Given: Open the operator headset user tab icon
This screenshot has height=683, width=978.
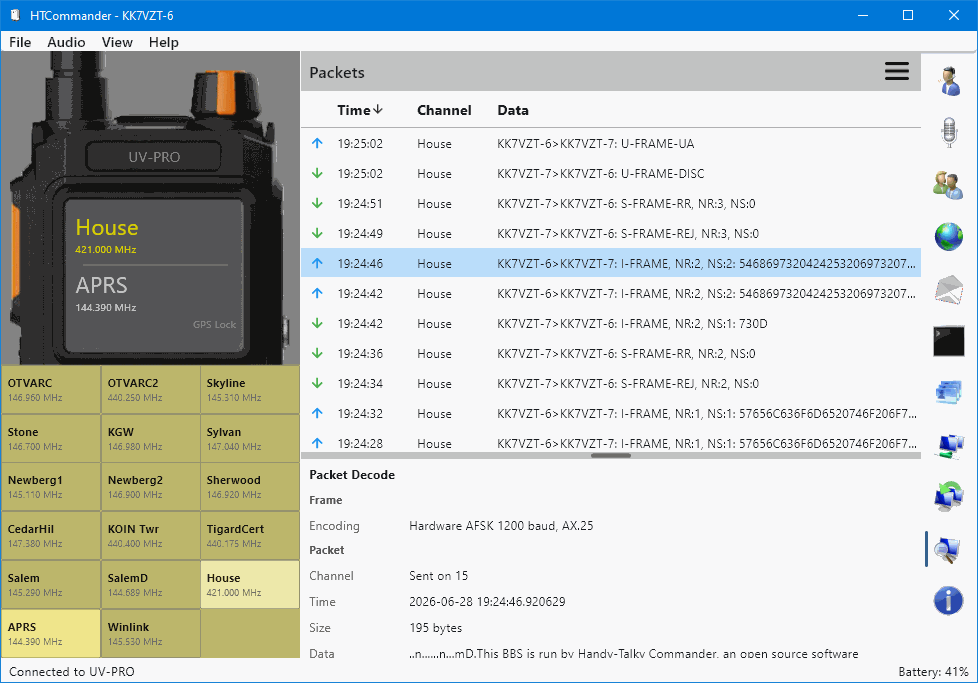Looking at the screenshot, I should click(x=949, y=81).
